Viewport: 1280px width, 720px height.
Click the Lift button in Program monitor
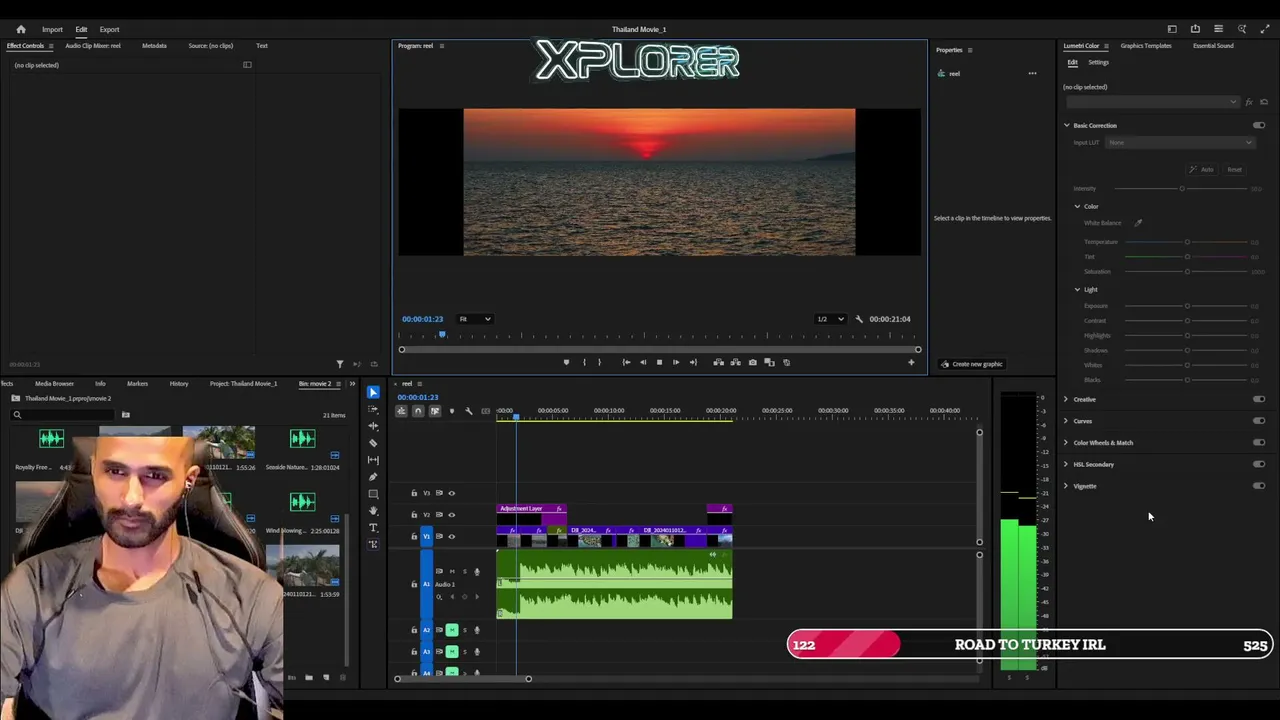click(718, 362)
